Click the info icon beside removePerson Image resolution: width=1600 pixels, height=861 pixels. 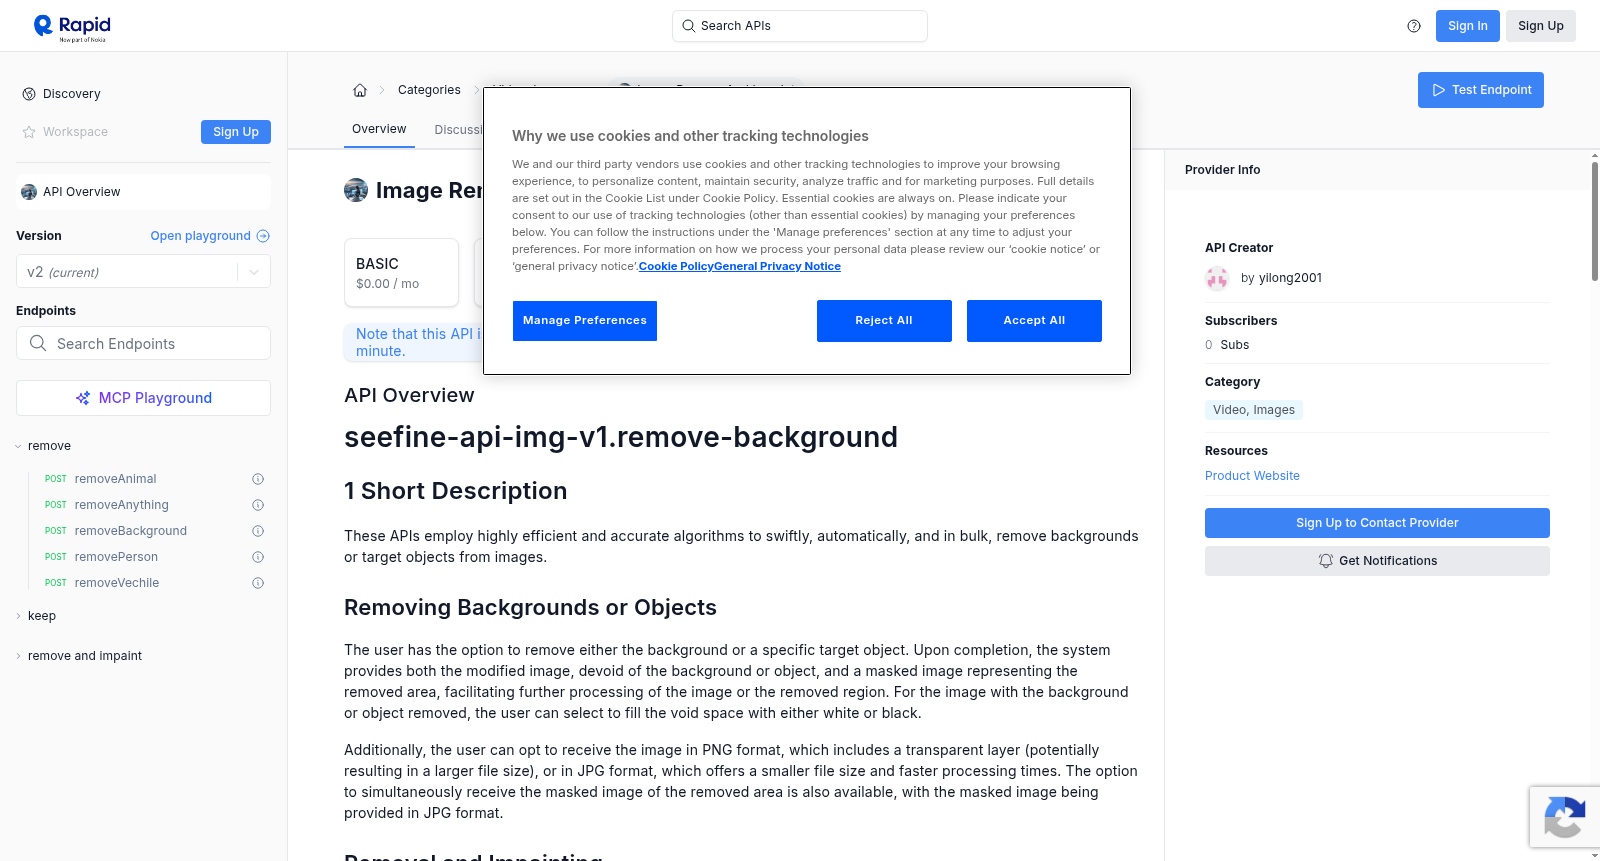coord(258,557)
